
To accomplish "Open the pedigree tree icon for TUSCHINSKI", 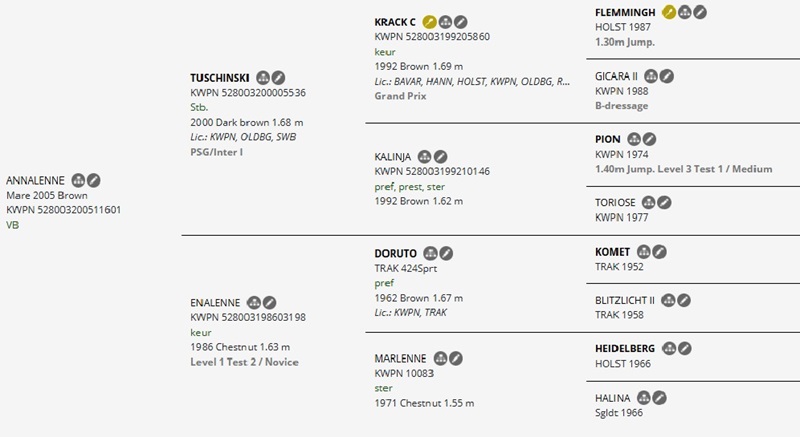I will click(263, 77).
